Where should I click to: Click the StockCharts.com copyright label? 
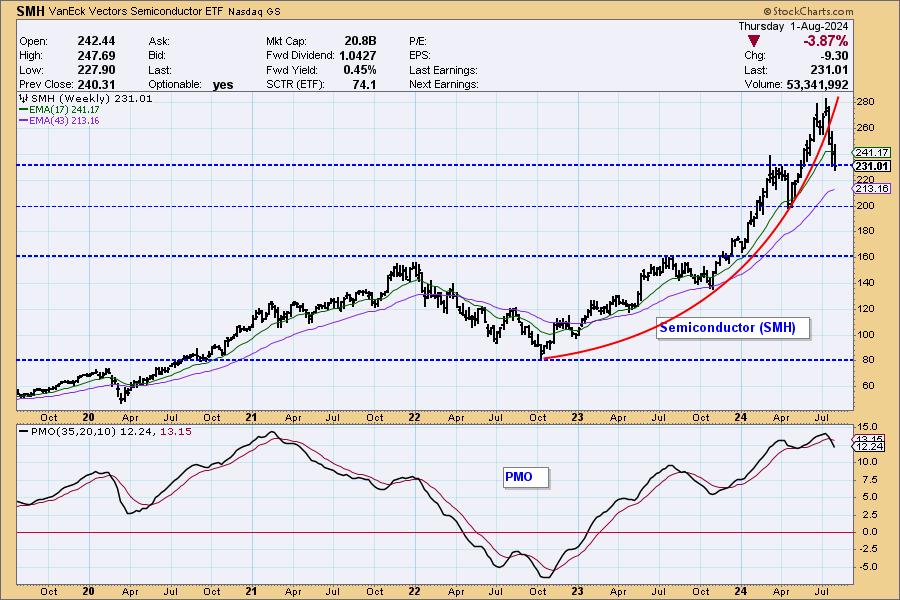808,11
